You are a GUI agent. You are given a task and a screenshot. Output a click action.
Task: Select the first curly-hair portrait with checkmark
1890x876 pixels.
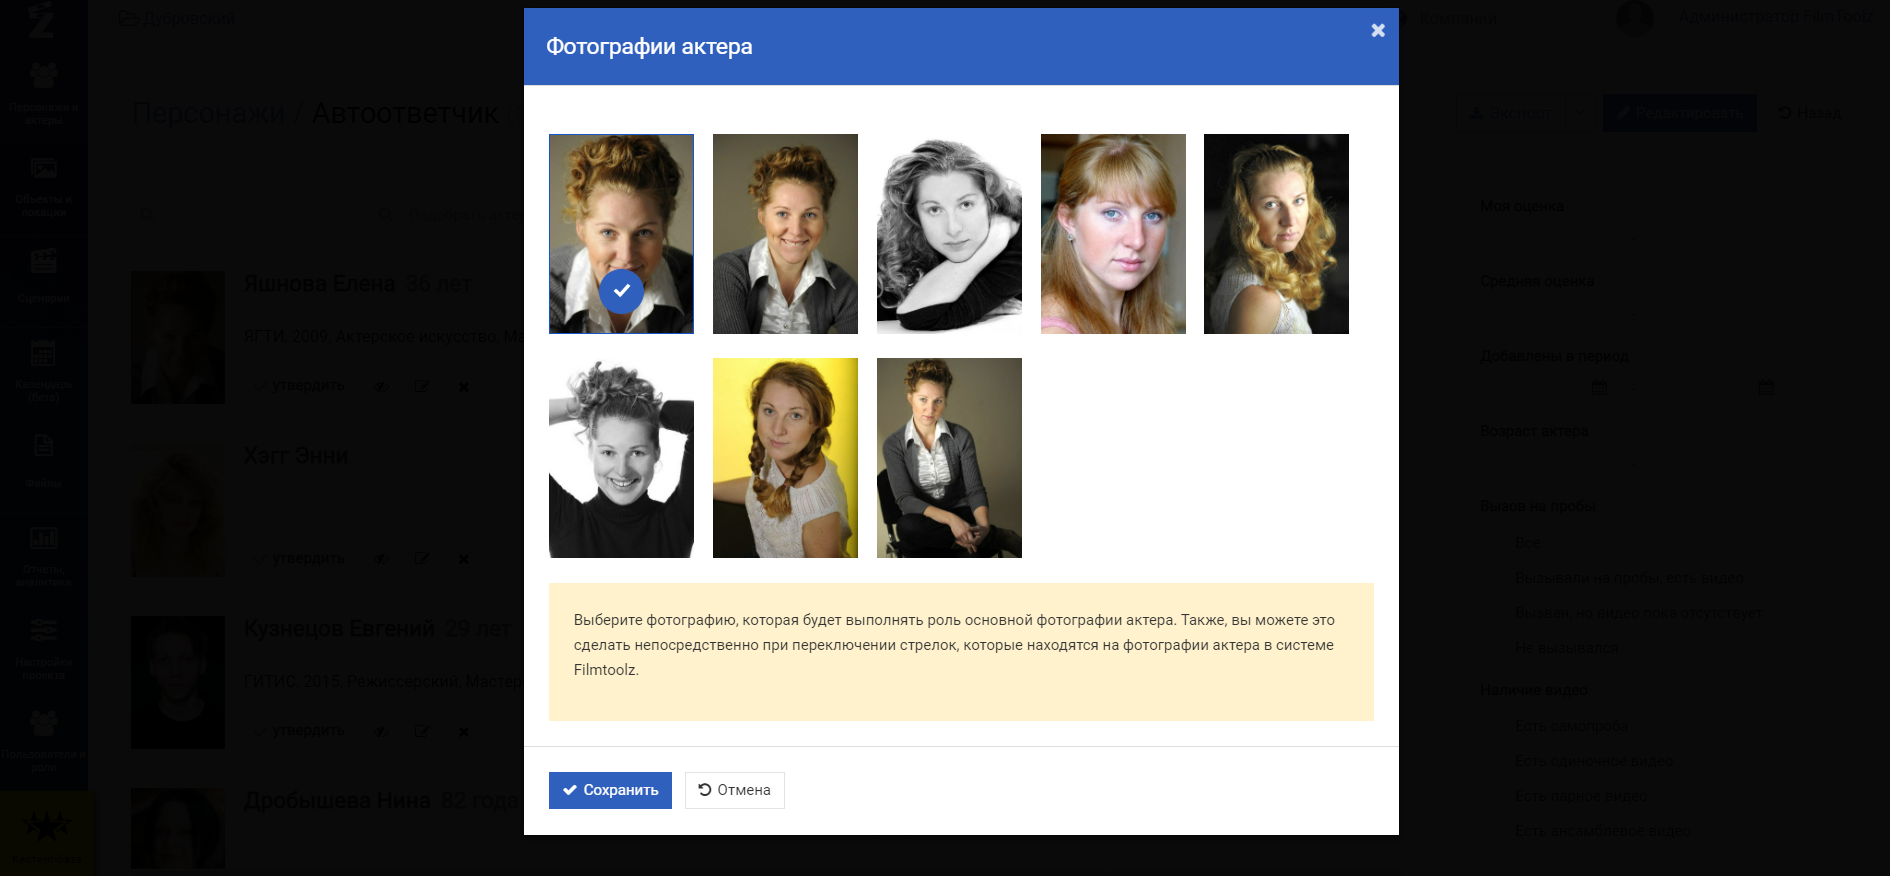tap(621, 234)
